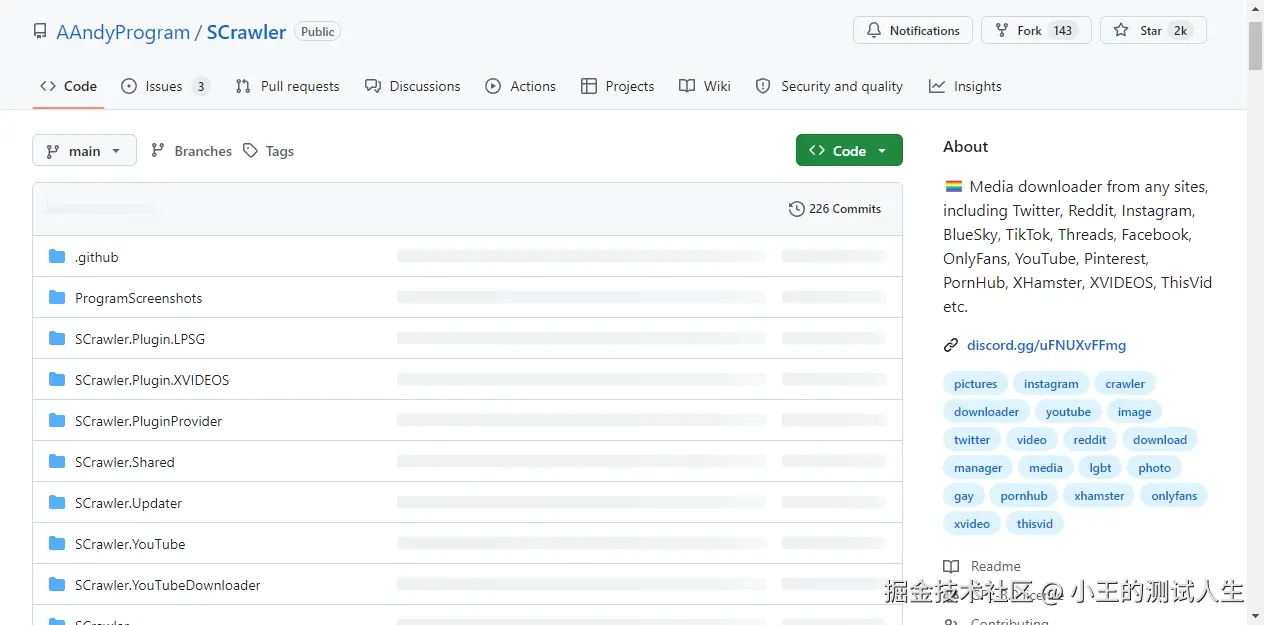Switch to the Code tab
This screenshot has height=625, width=1264.
[x=68, y=86]
